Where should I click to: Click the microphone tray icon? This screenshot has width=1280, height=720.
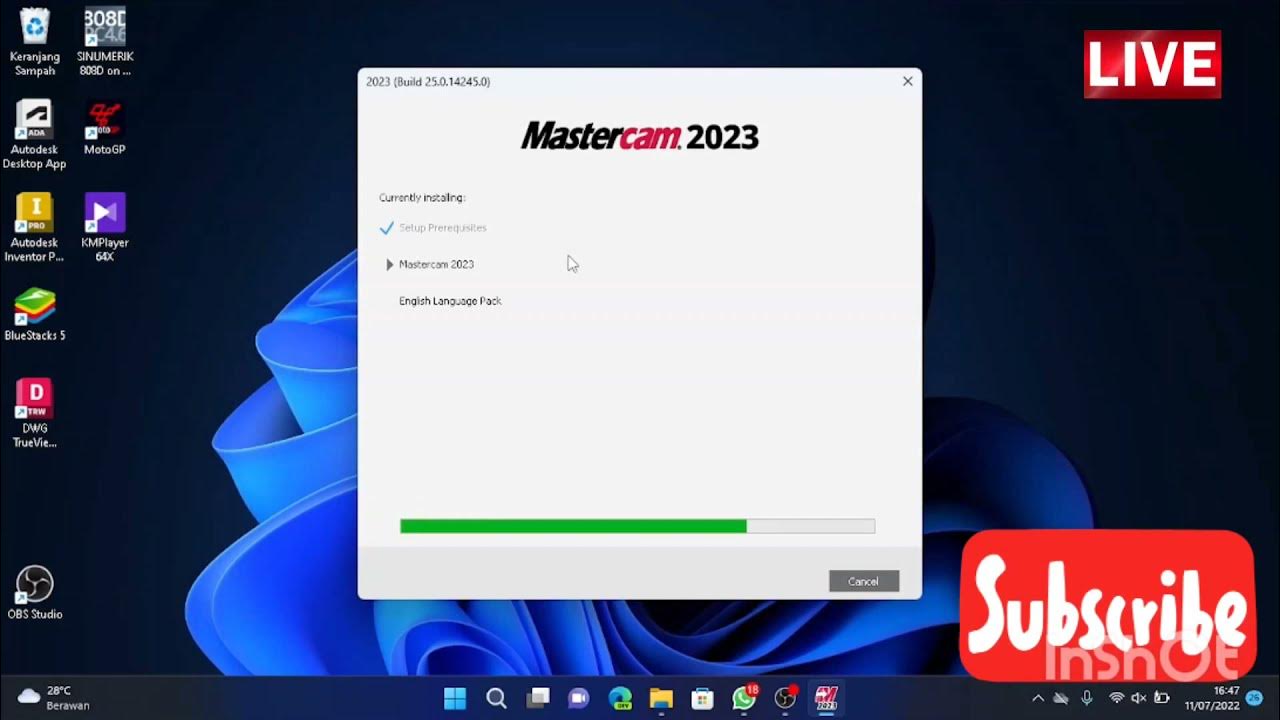pyautogui.click(x=1087, y=698)
